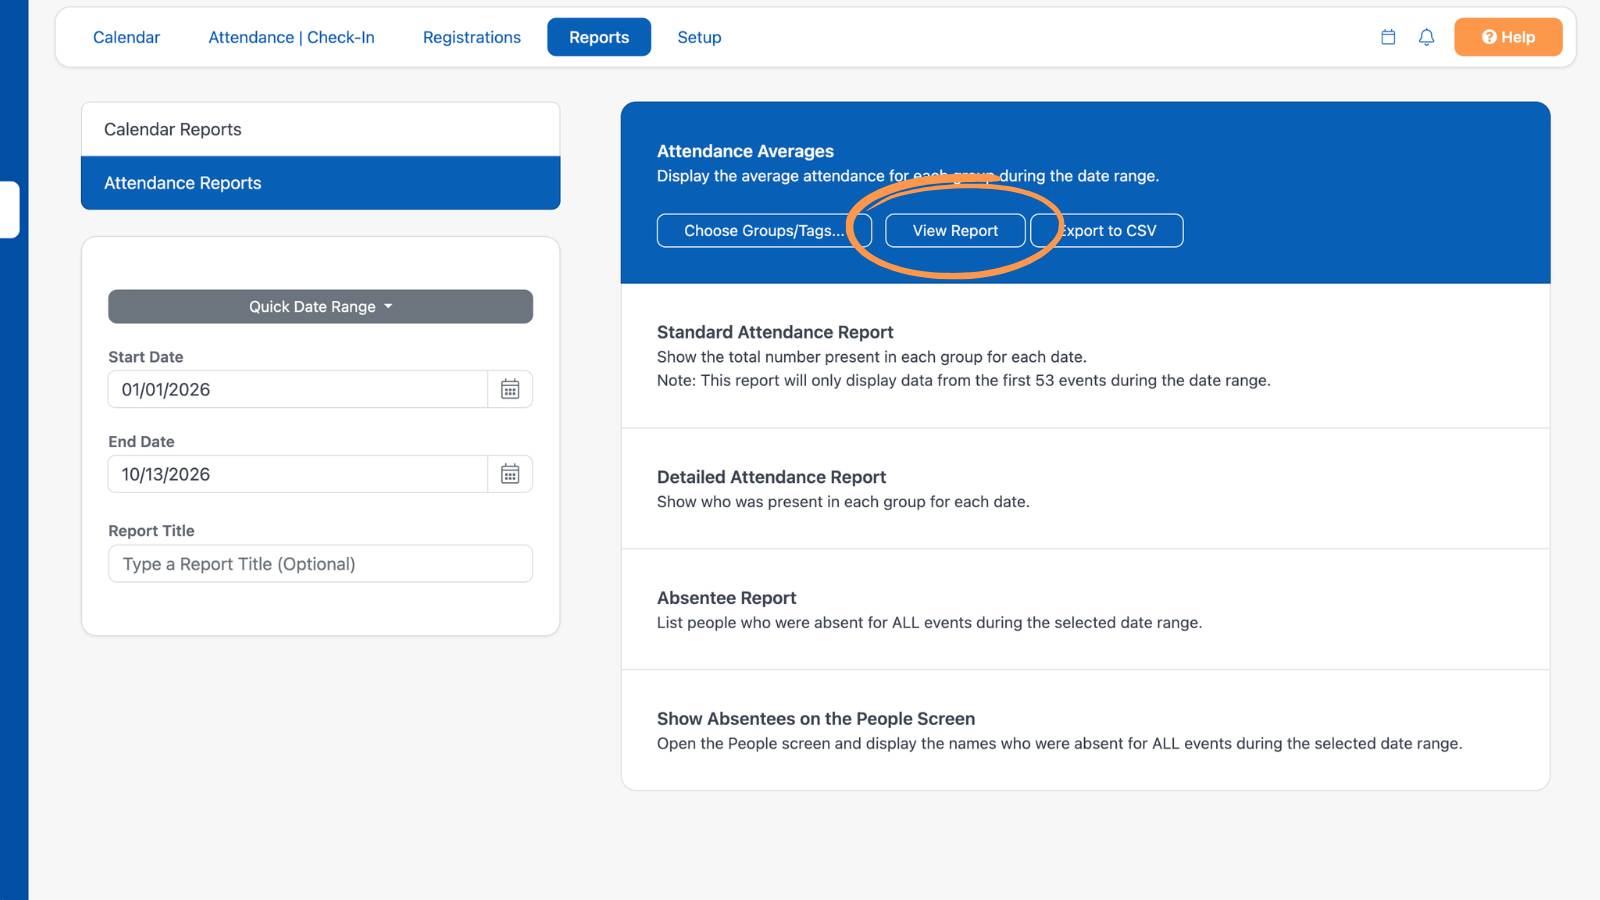1600x900 pixels.
Task: Open the Setup tab
Action: [699, 37]
